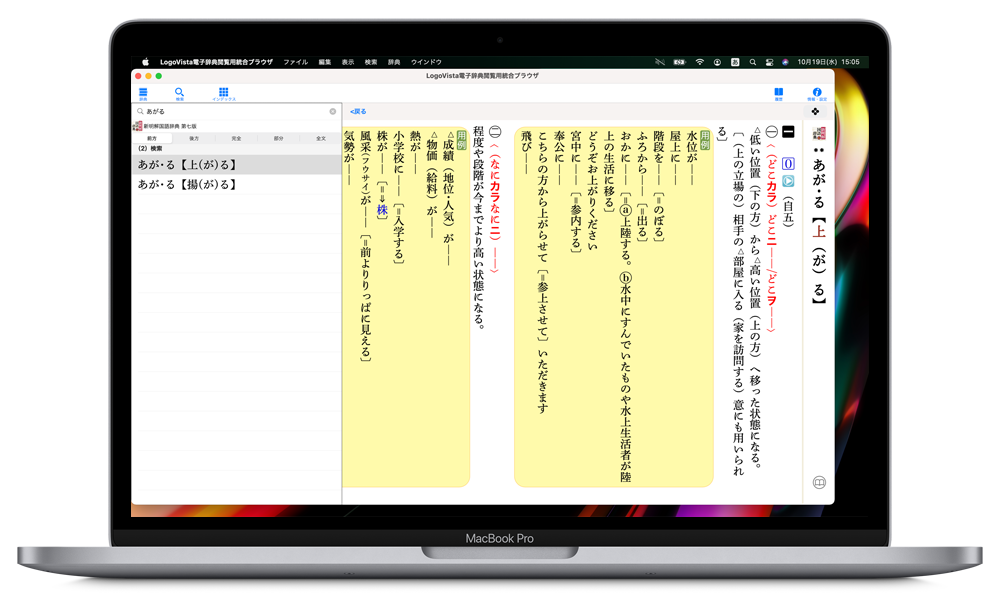Open the 履歴 history book icon
The height and width of the screenshot is (600, 1000).
[779, 94]
